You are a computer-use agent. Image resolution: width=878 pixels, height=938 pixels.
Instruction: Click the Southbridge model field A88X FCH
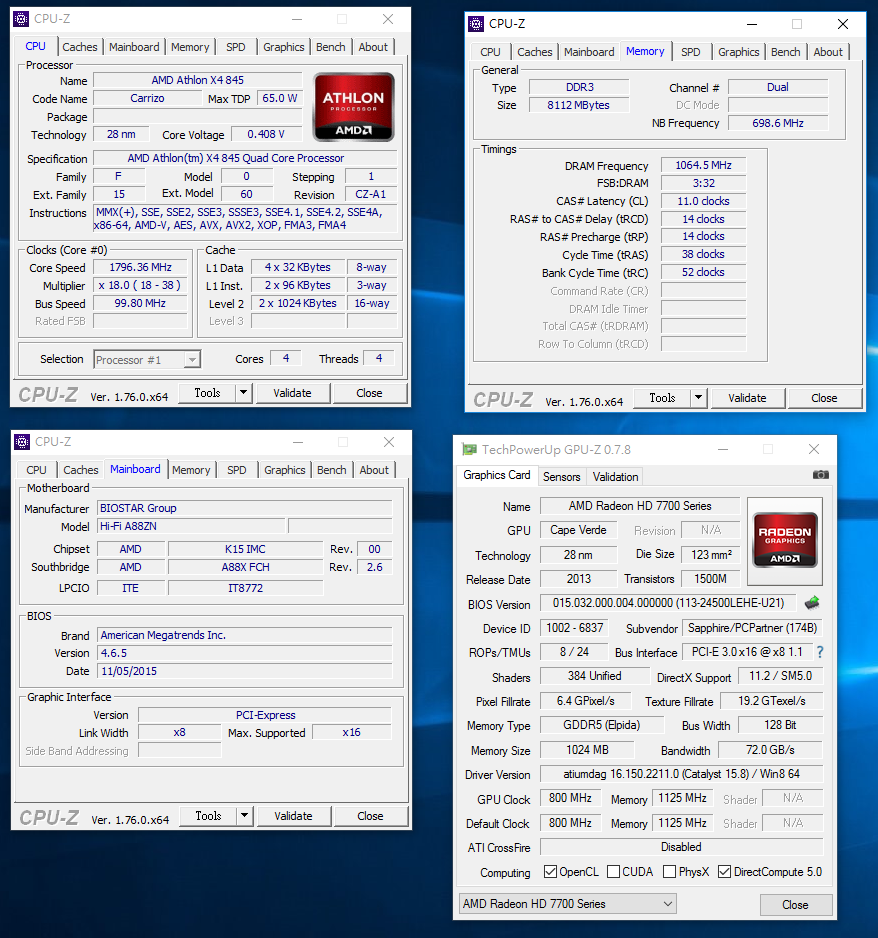point(246,567)
